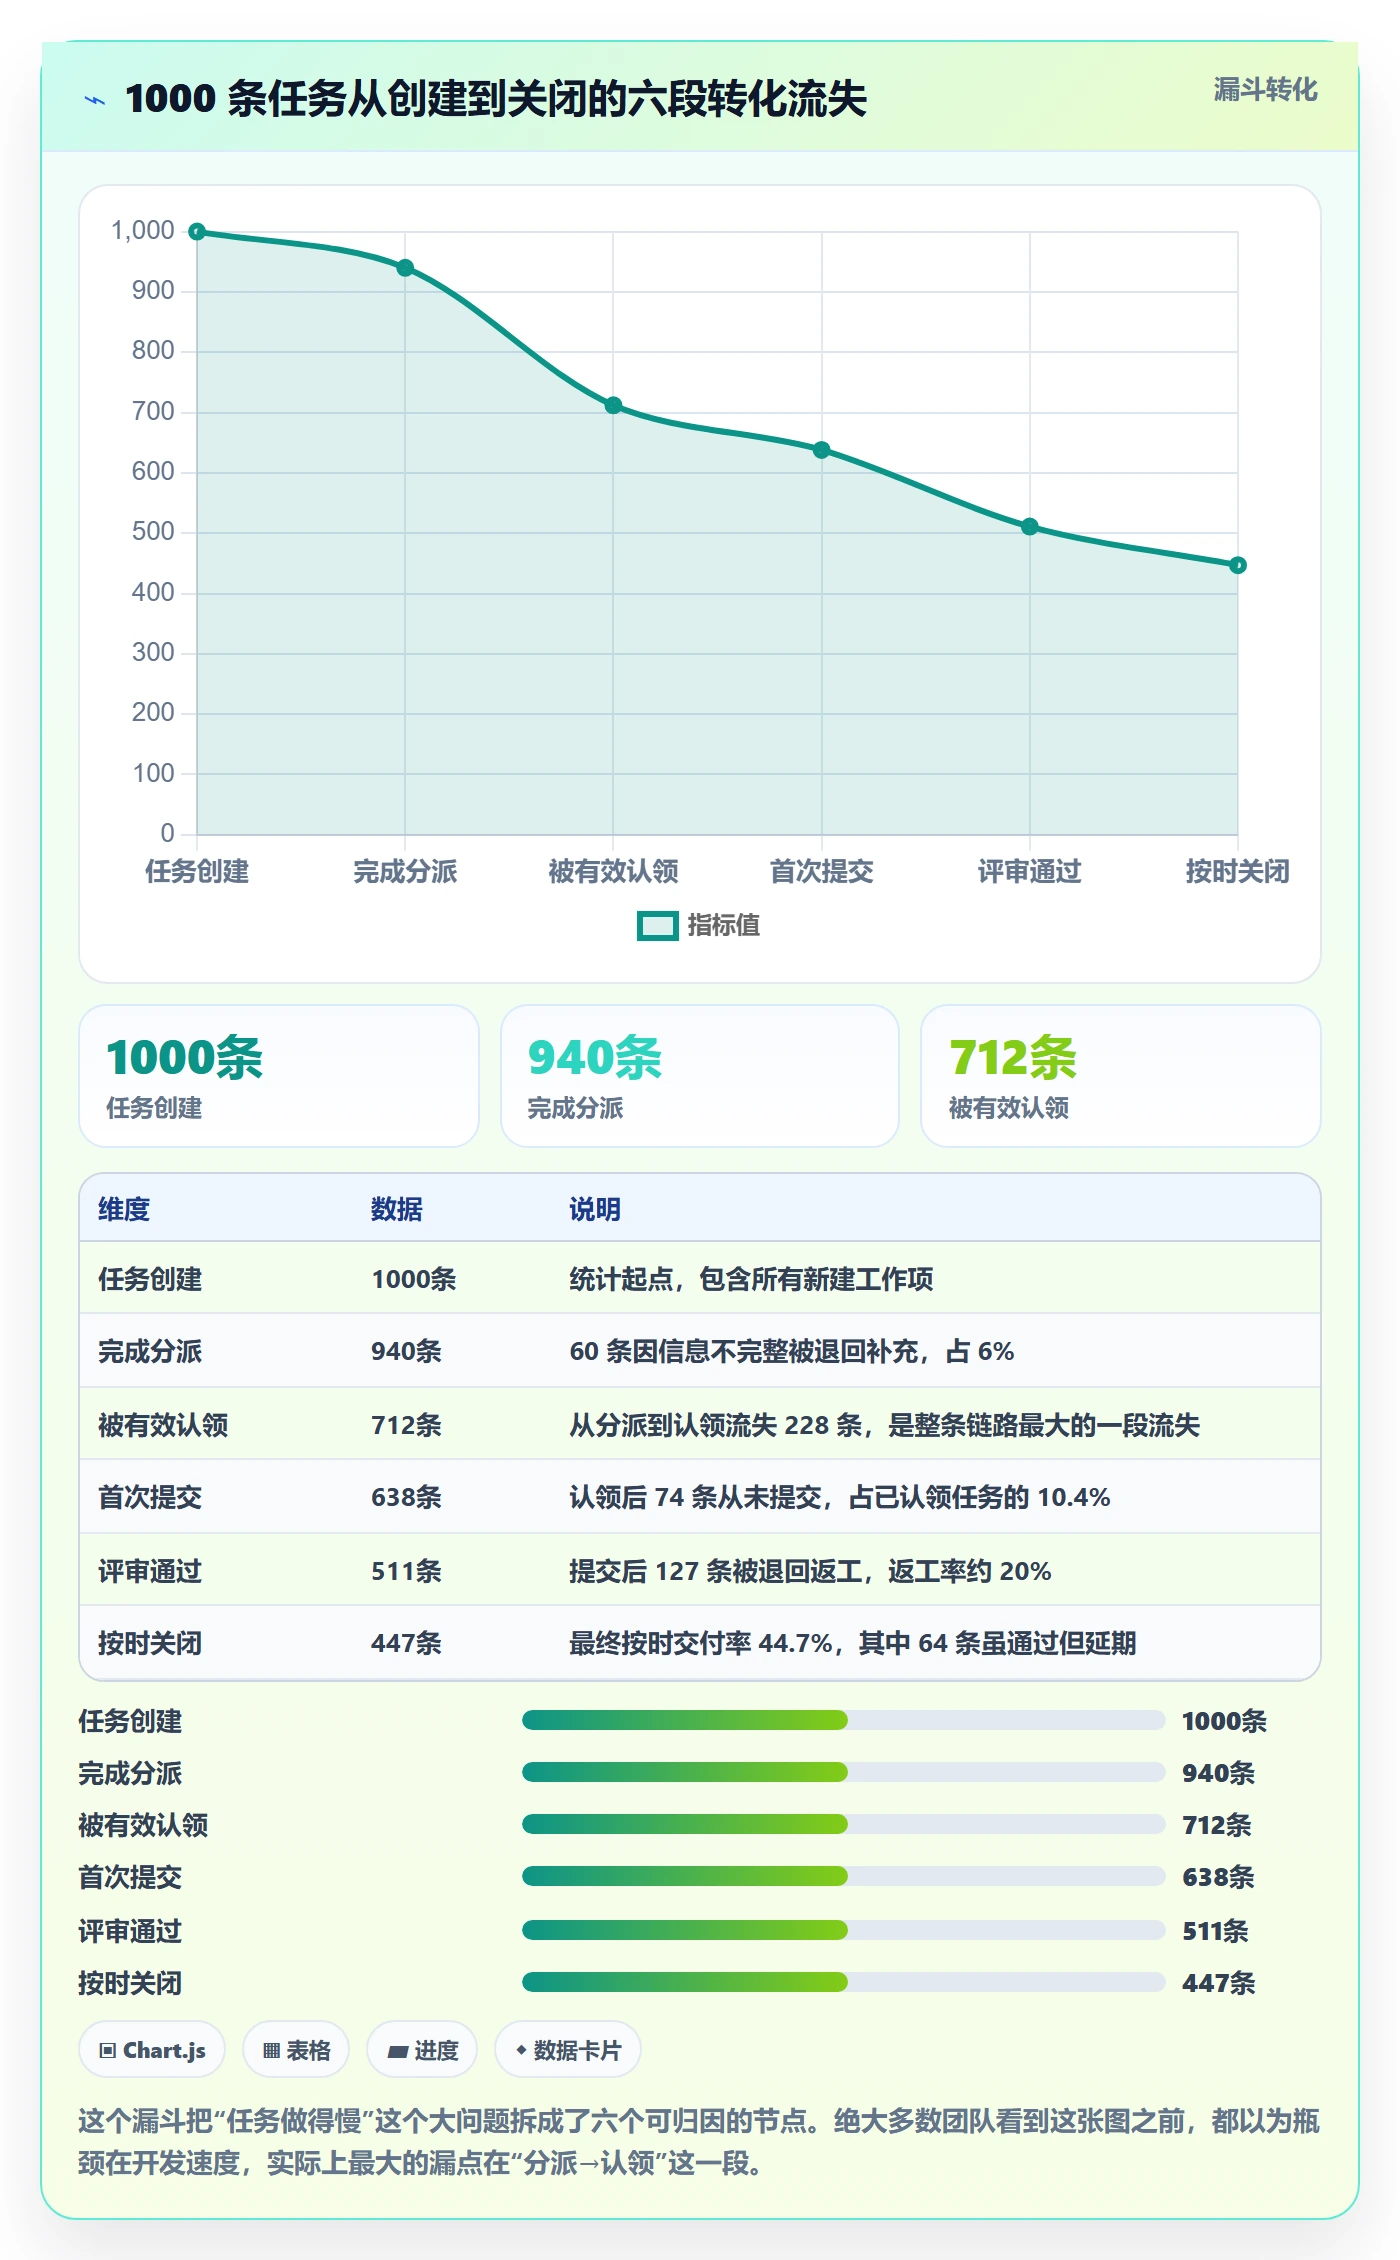Click the 维度 column header
The width and height of the screenshot is (1400, 2260).
tap(124, 1209)
